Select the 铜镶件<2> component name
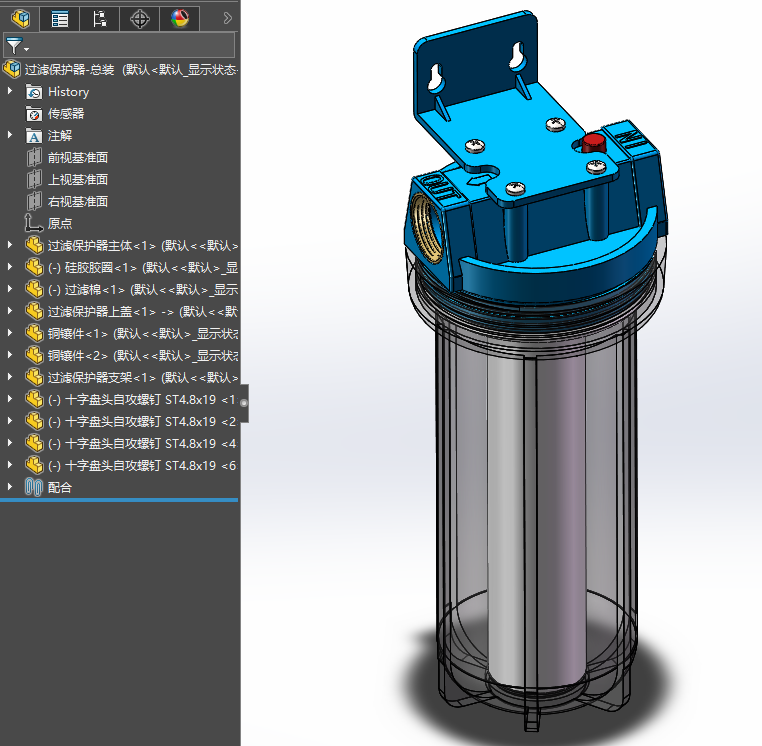 [x=78, y=356]
